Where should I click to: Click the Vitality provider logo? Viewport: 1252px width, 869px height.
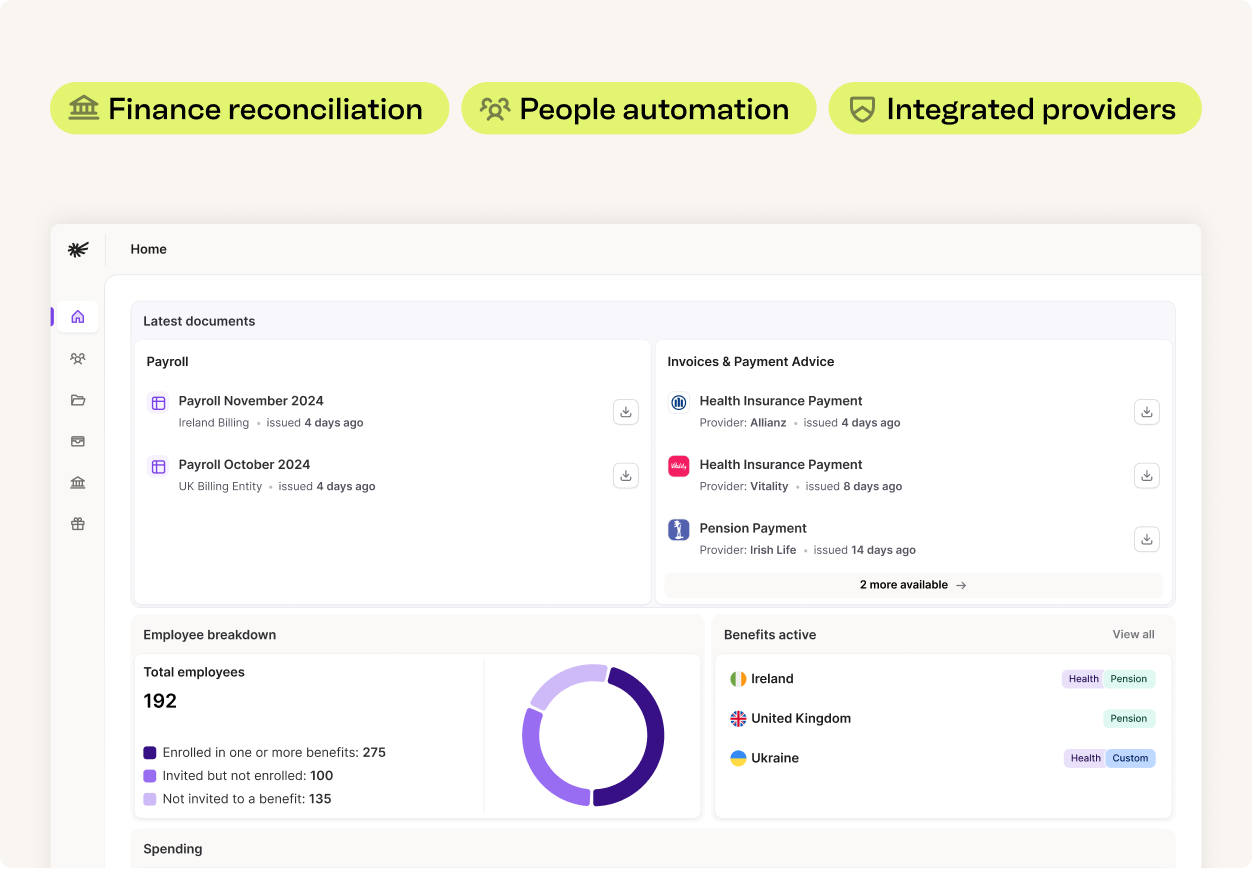click(x=679, y=466)
